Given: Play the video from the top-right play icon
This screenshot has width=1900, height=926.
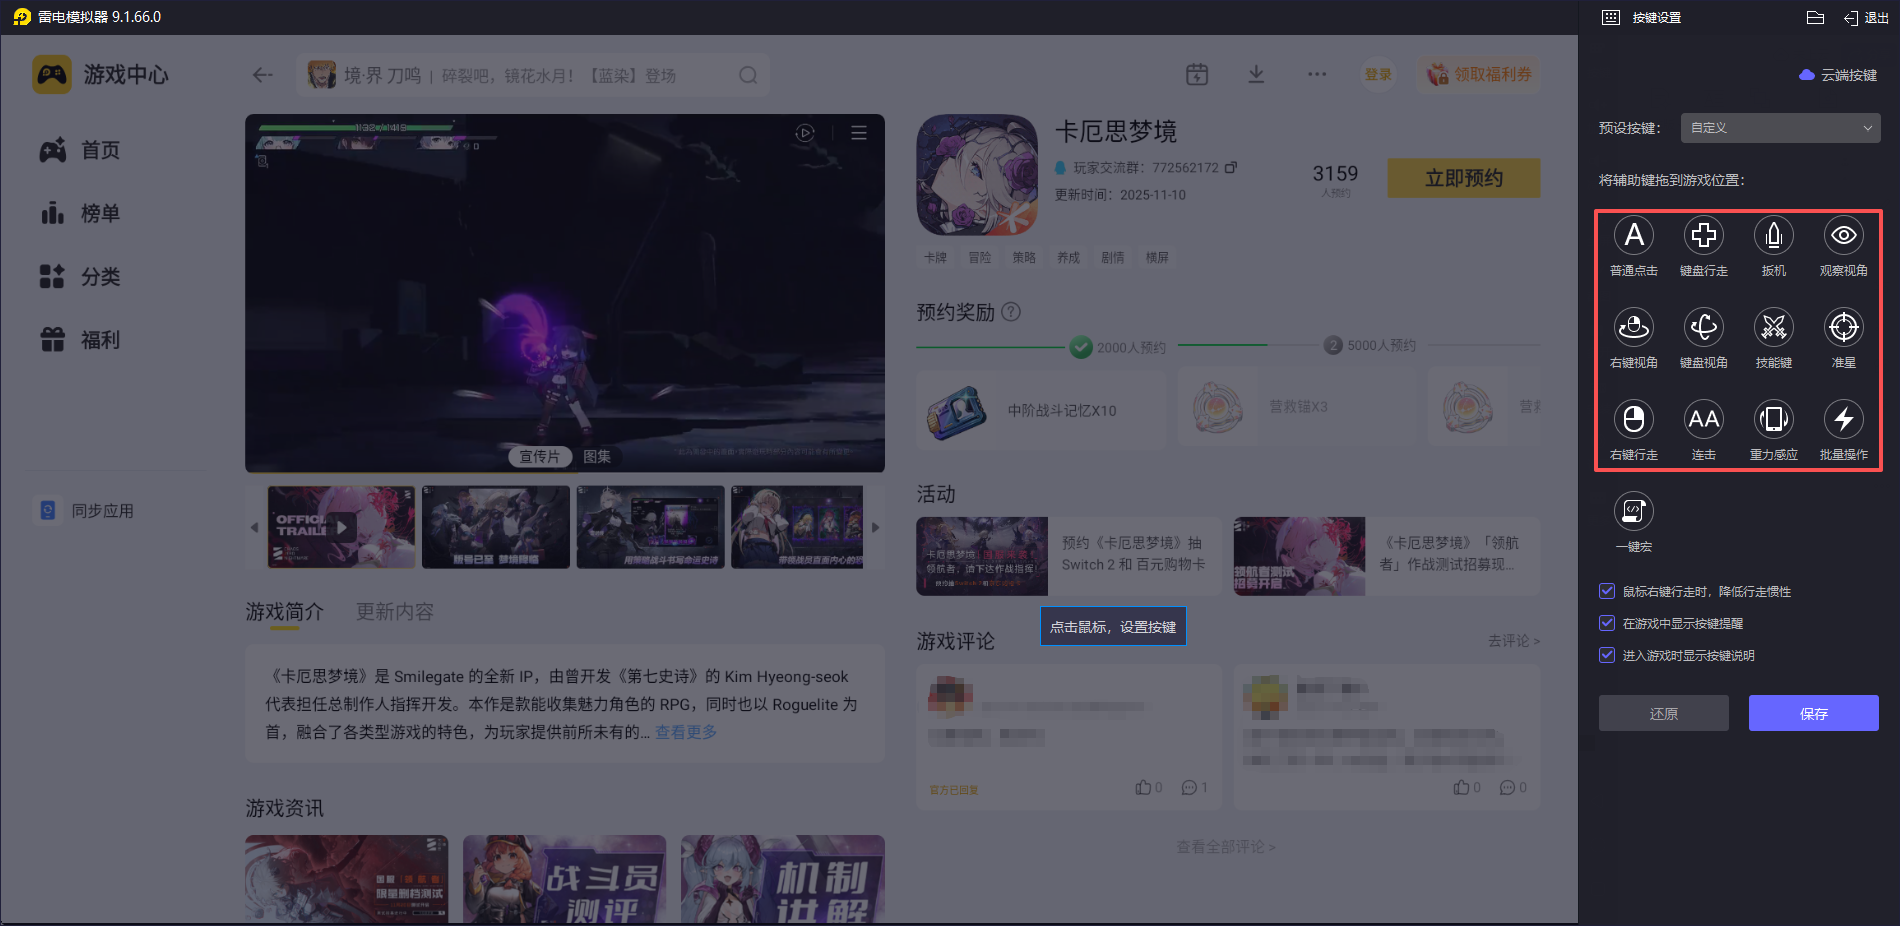Looking at the screenshot, I should [x=805, y=133].
